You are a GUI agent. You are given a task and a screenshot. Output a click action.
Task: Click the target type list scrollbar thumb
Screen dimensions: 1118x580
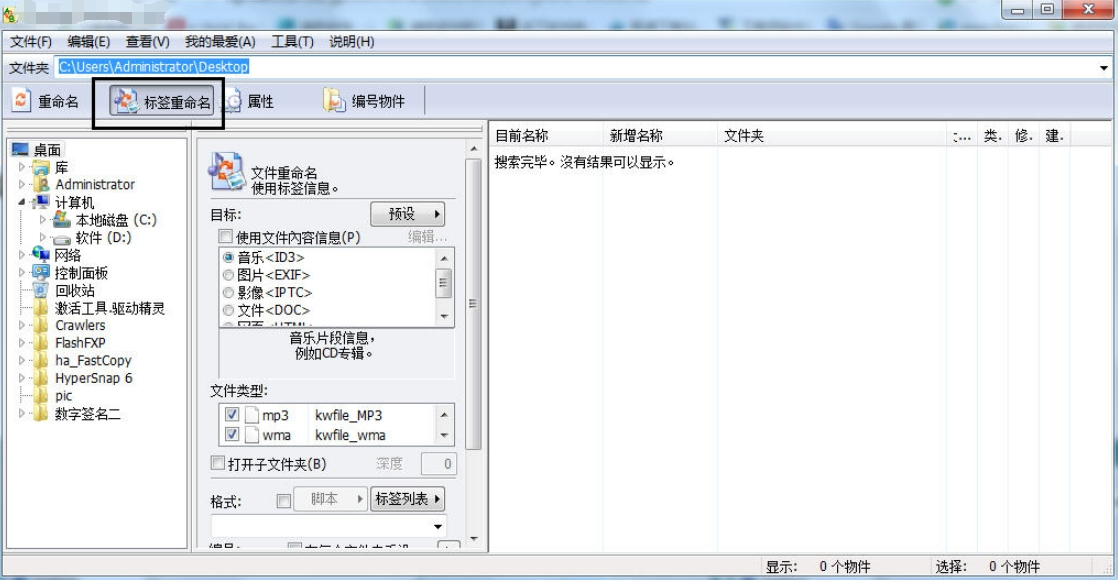point(443,283)
